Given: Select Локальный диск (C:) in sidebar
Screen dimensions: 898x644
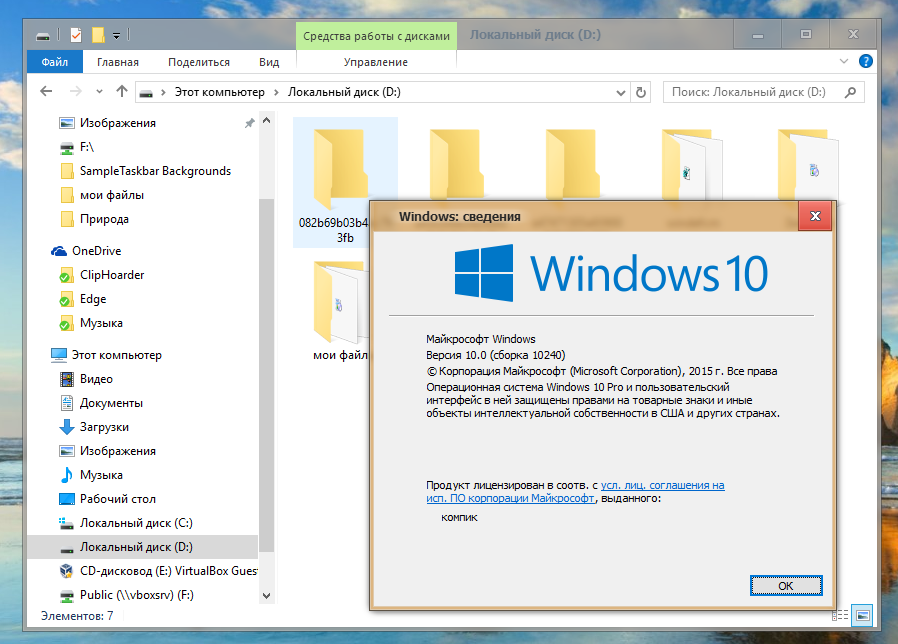Looking at the screenshot, I should click(x=136, y=523).
